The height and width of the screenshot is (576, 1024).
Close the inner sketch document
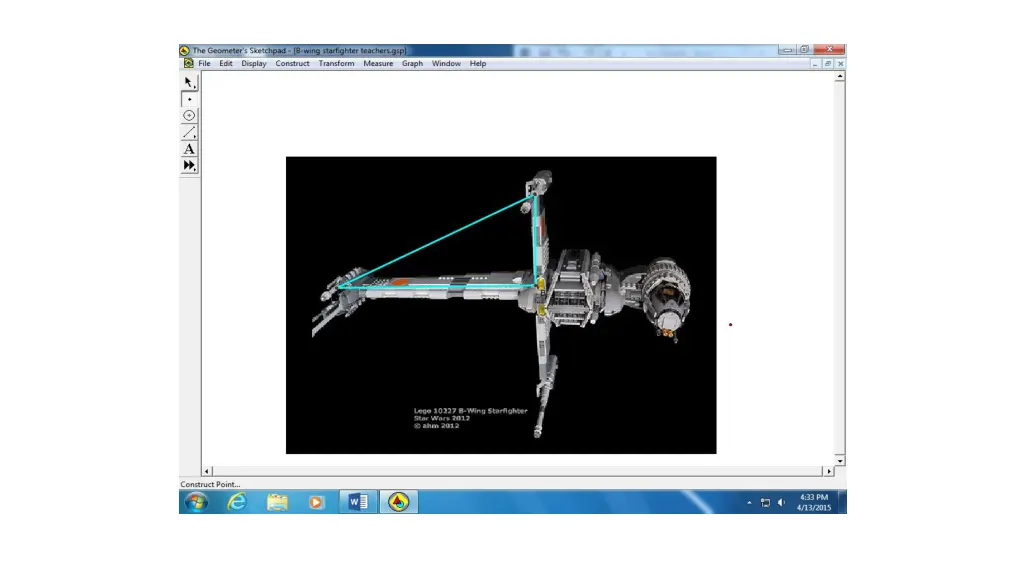(840, 63)
